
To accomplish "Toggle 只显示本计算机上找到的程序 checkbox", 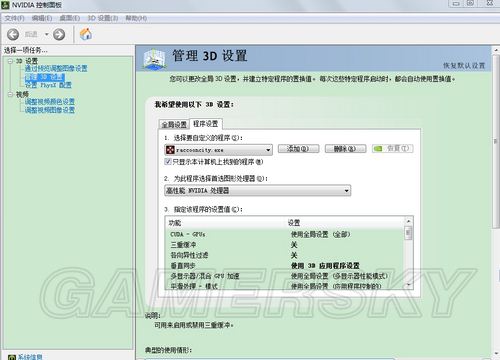I will coord(168,162).
